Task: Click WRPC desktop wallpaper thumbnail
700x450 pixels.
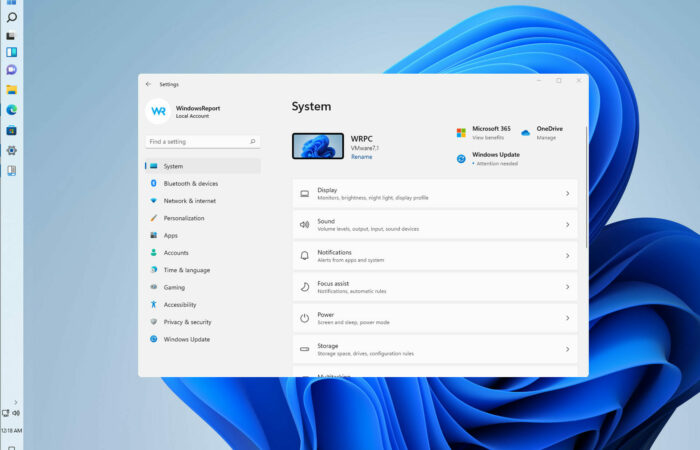Action: [x=318, y=146]
